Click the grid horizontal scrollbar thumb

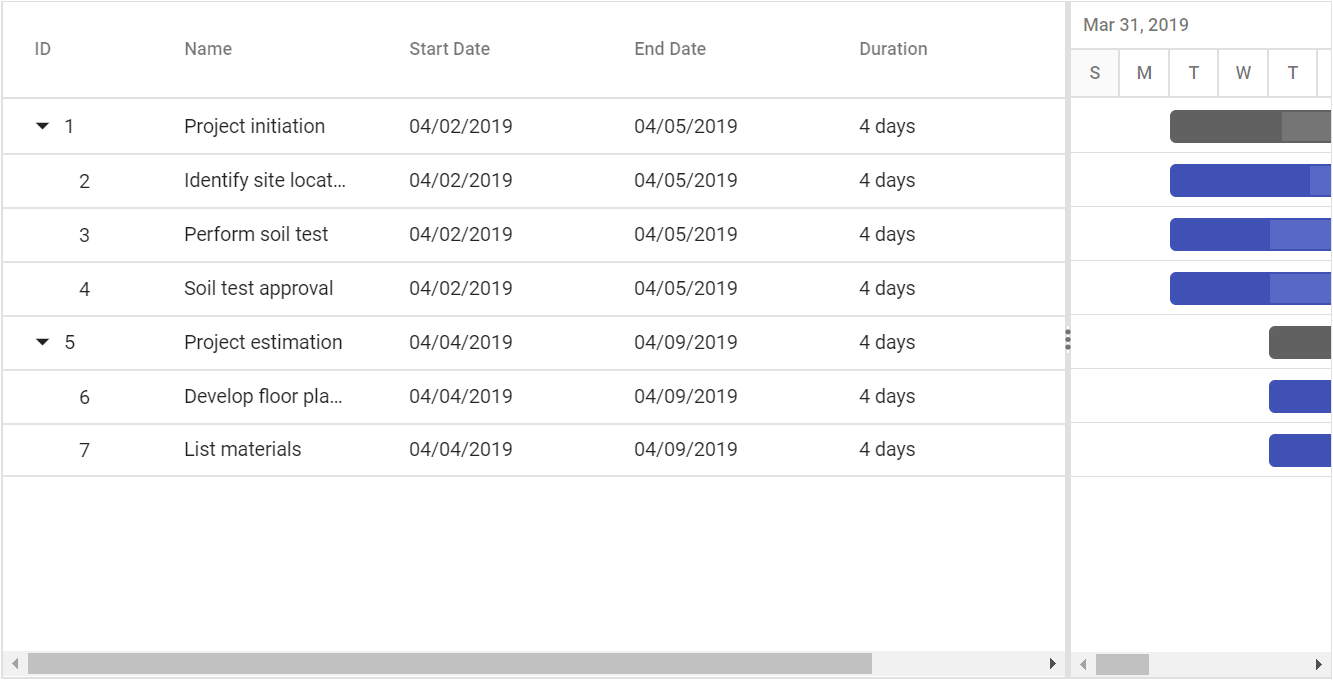[450, 664]
